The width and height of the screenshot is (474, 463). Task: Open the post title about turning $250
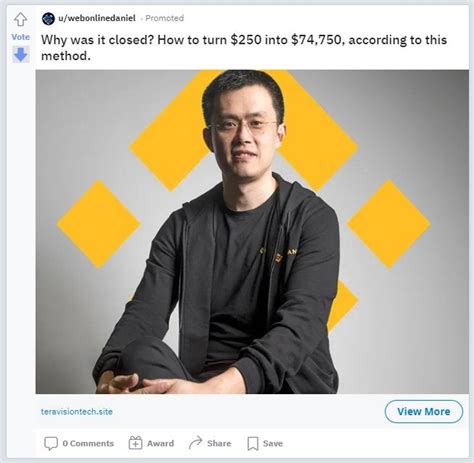coord(244,48)
